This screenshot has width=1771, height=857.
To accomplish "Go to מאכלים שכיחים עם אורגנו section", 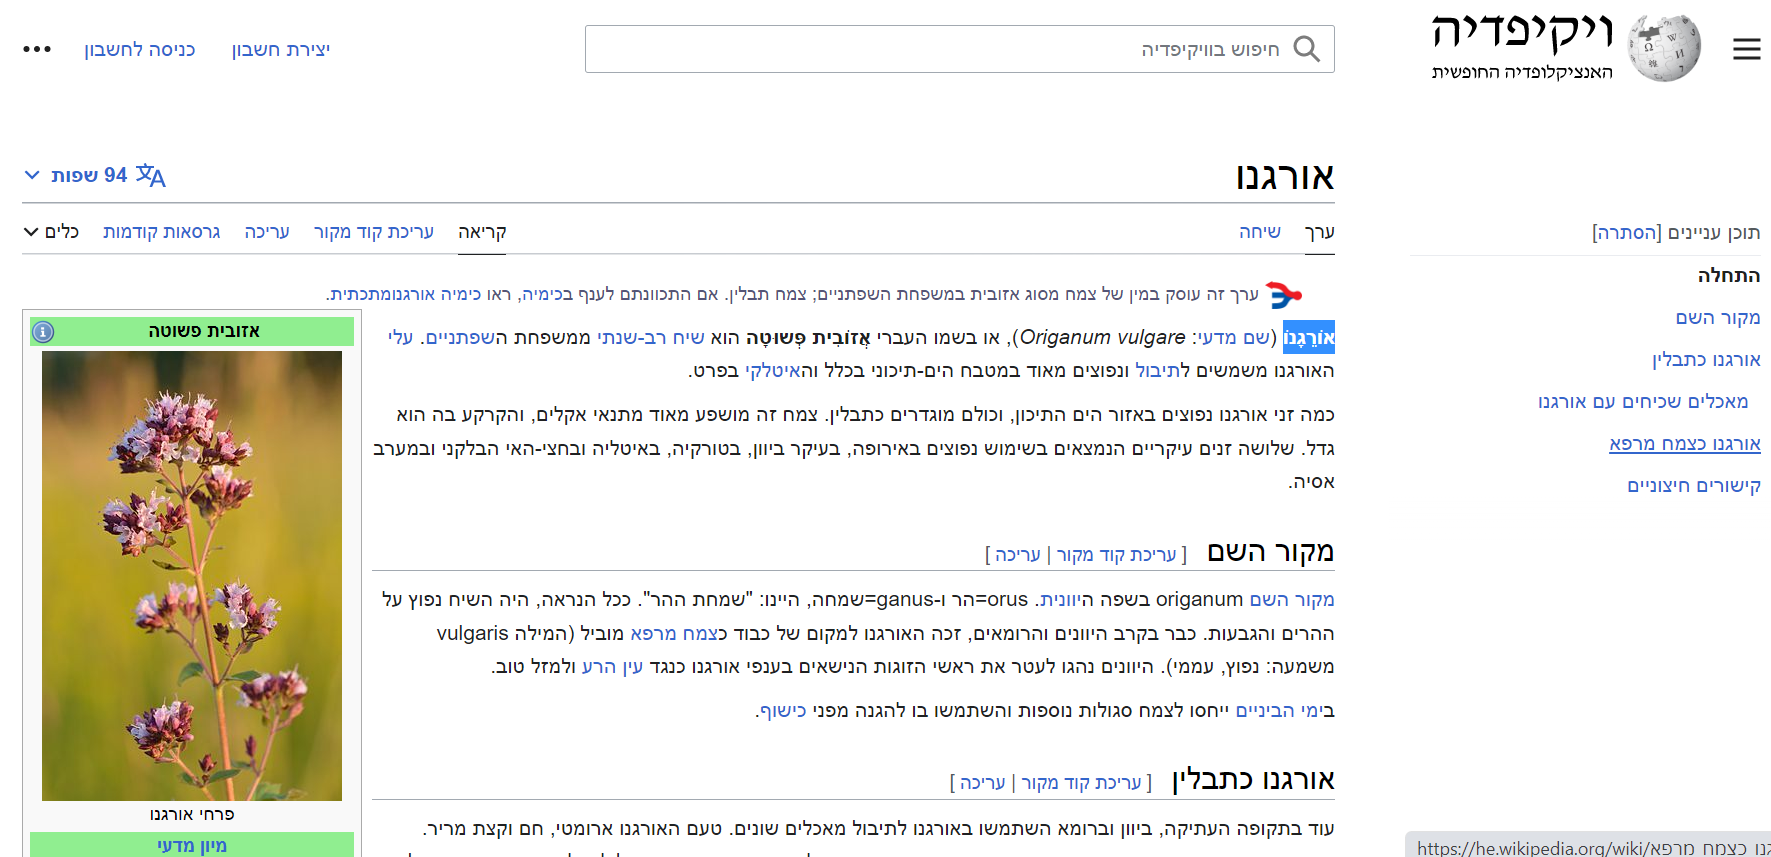I will tap(1643, 402).
